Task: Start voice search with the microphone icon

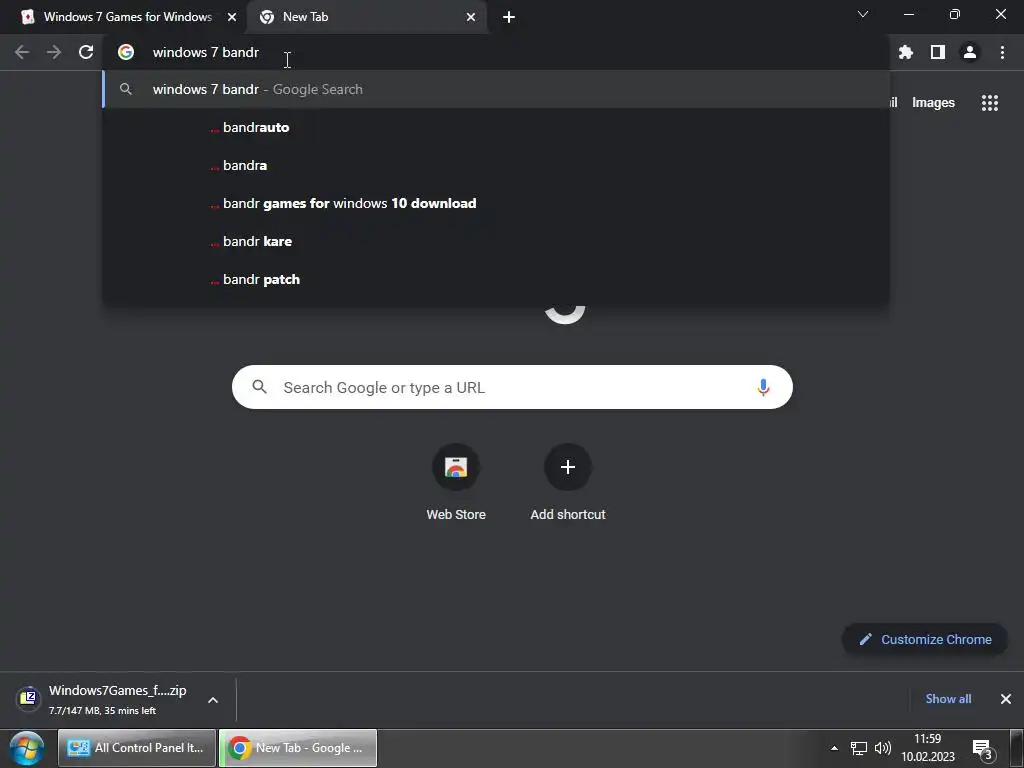Action: (x=763, y=387)
